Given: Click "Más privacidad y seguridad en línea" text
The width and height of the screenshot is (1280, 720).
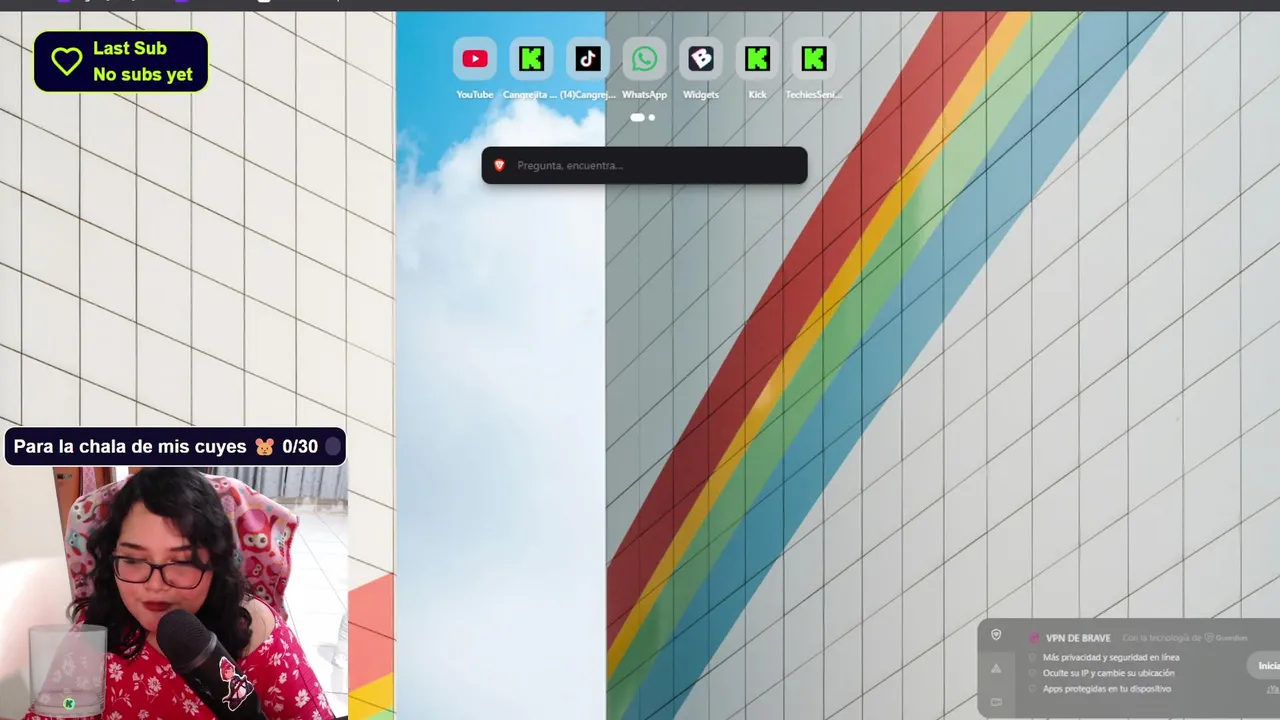Looking at the screenshot, I should pyautogui.click(x=1111, y=657).
